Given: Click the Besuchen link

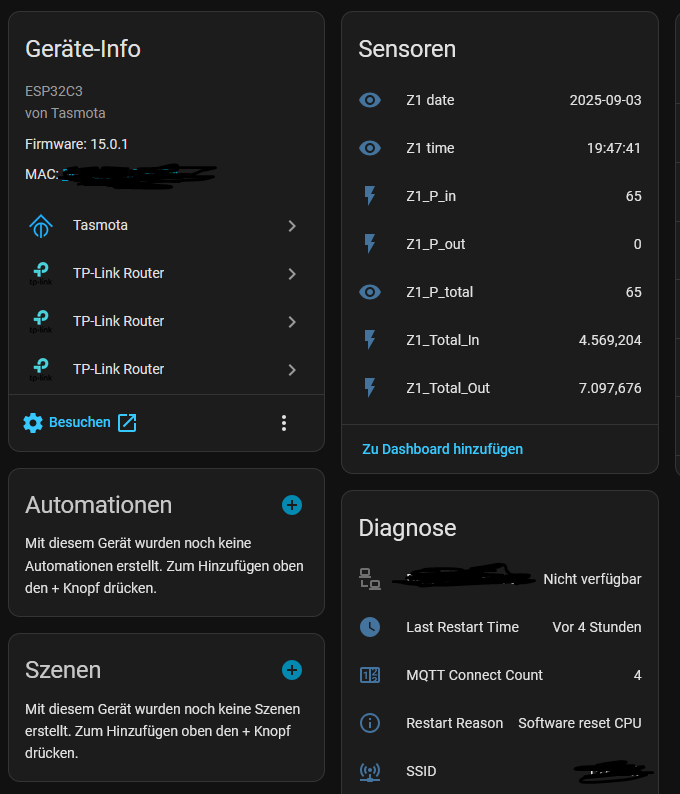Looking at the screenshot, I should 80,423.
